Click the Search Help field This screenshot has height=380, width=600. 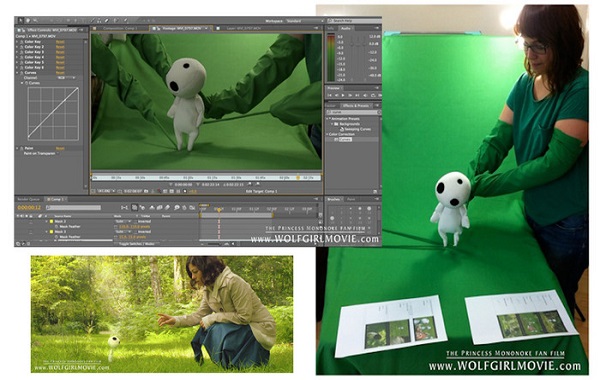click(x=354, y=21)
